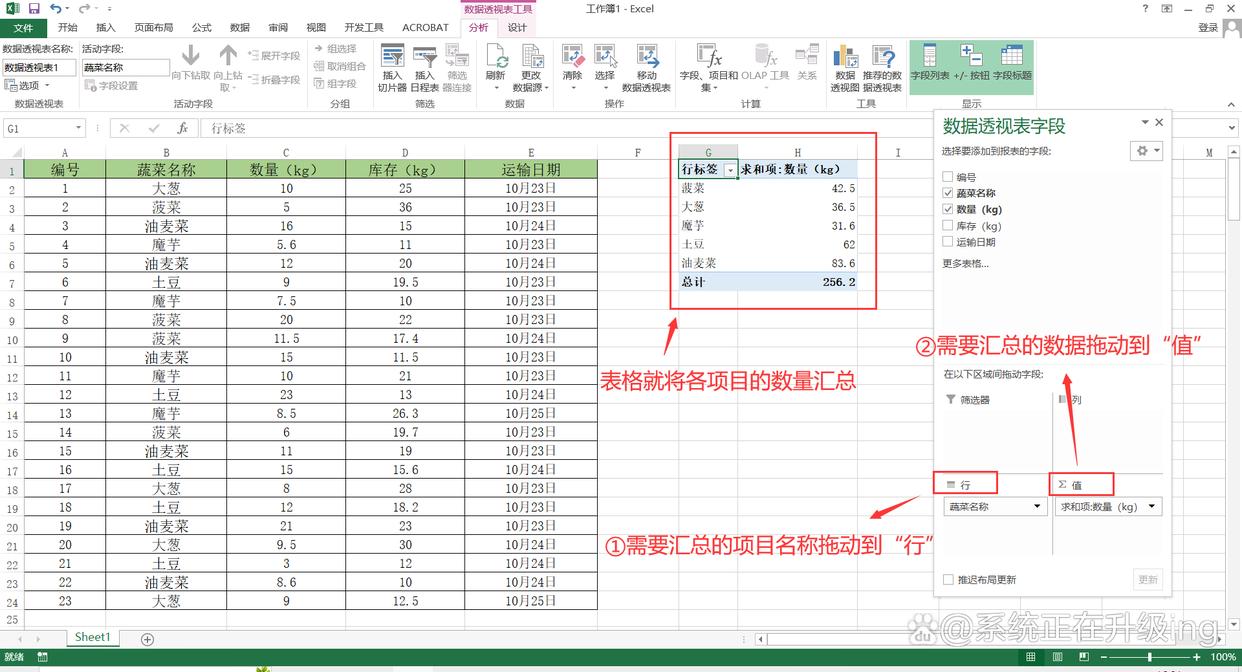The image size is (1242, 672).
Task: Click the Ribbon Display Options icon
Action: point(1167,9)
